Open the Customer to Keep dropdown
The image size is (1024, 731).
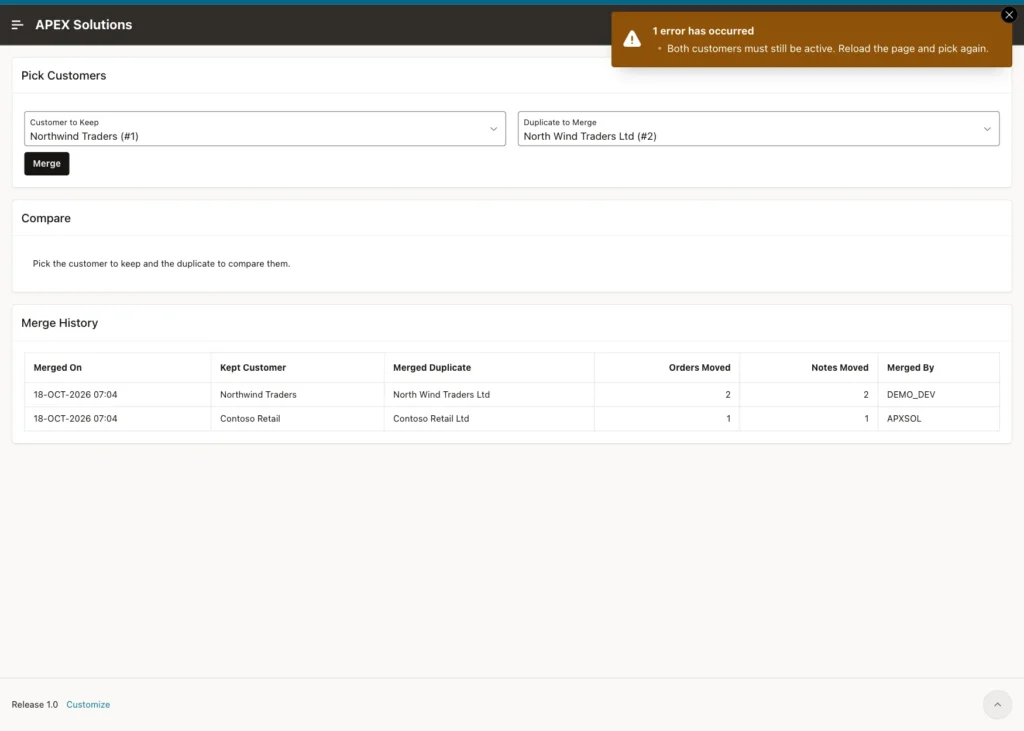[x=264, y=129]
